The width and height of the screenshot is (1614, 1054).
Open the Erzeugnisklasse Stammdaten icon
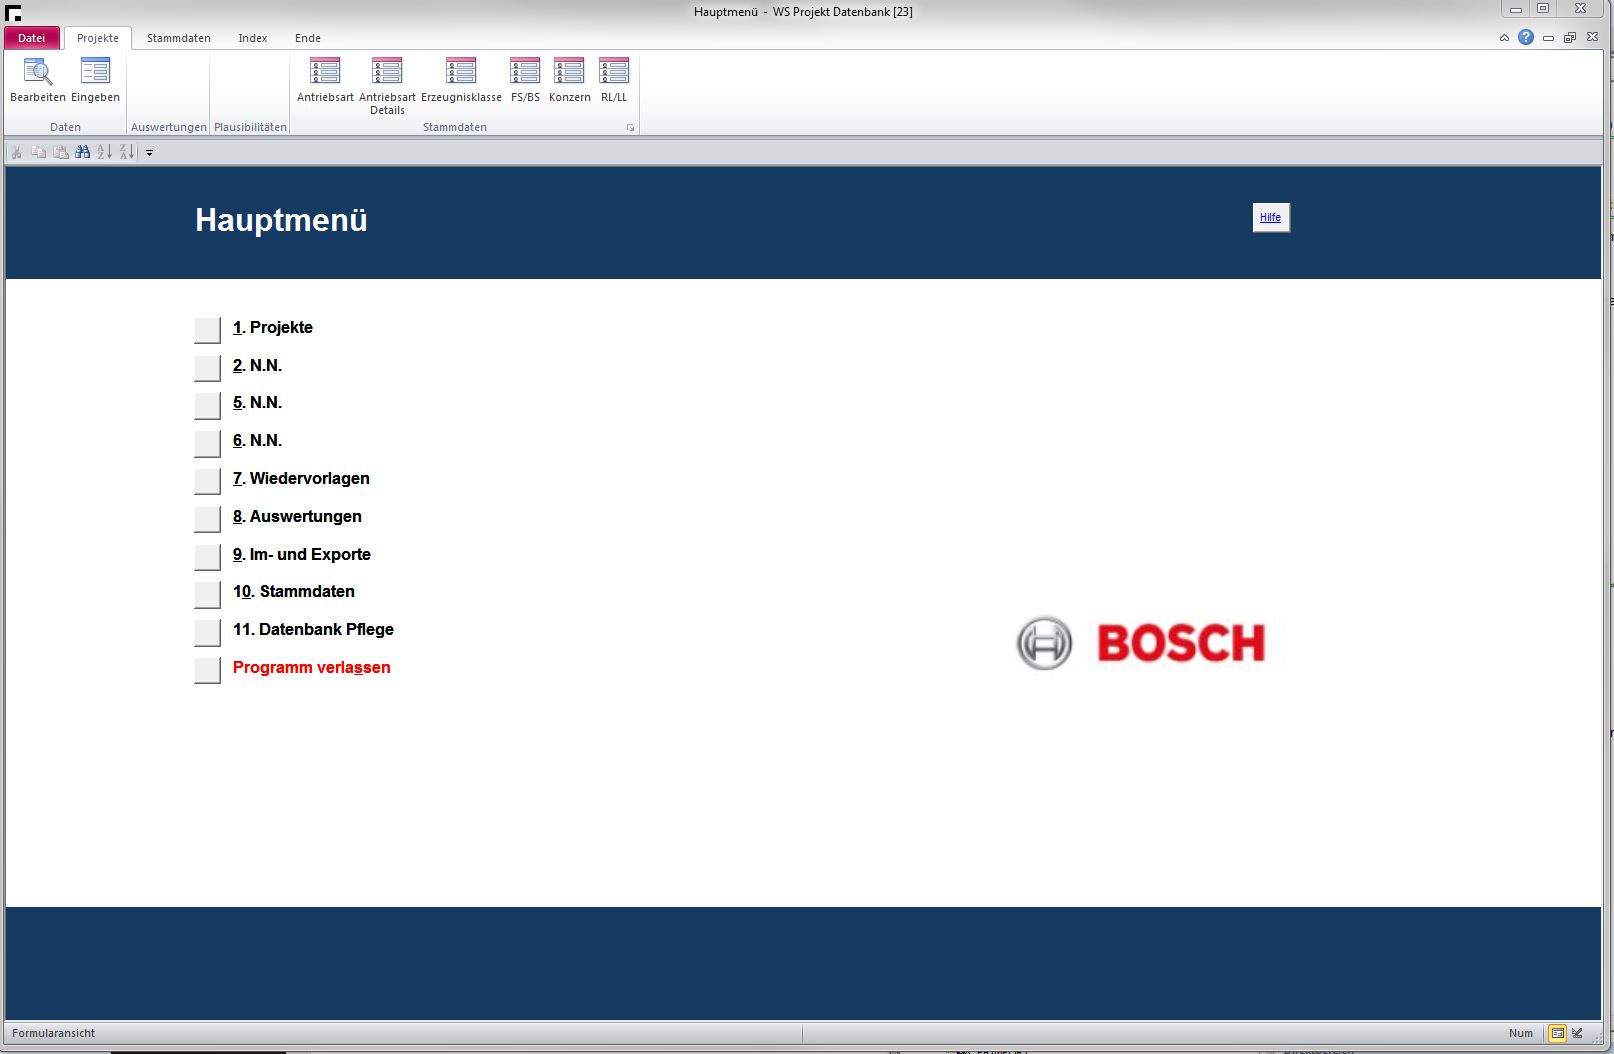pos(461,80)
